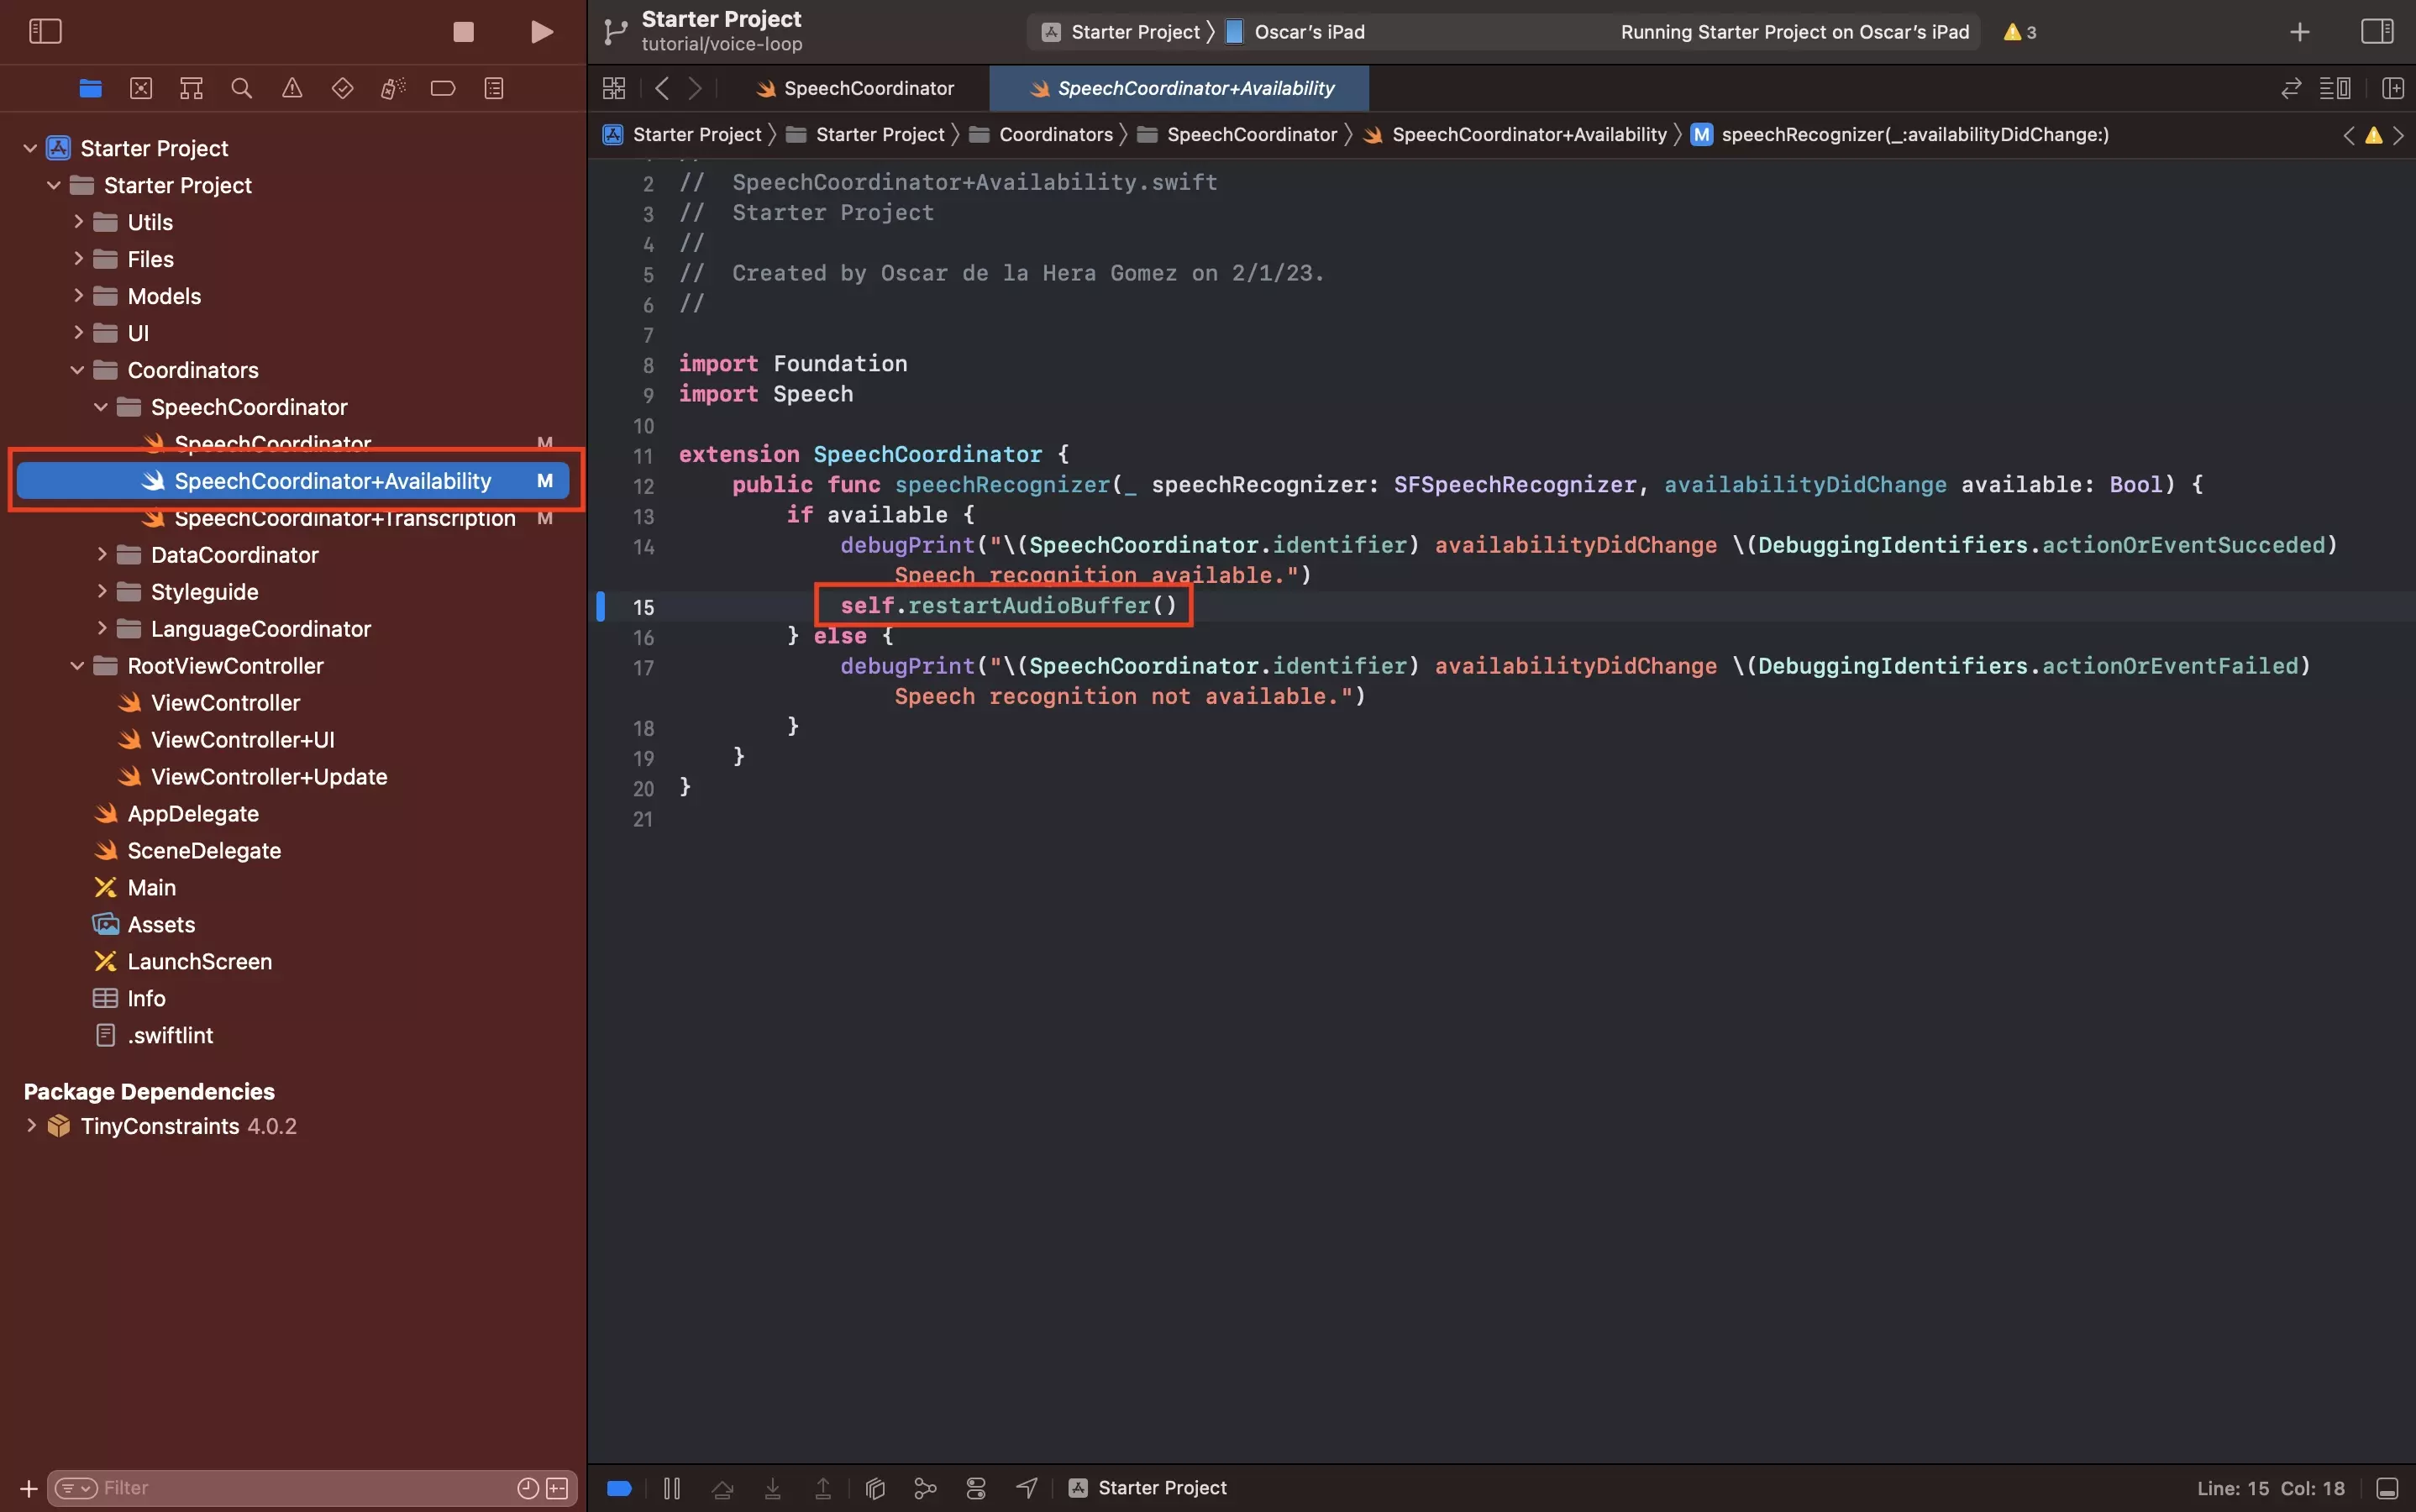Open the Source Control navigator
This screenshot has height=1512, width=2416.
(x=141, y=89)
